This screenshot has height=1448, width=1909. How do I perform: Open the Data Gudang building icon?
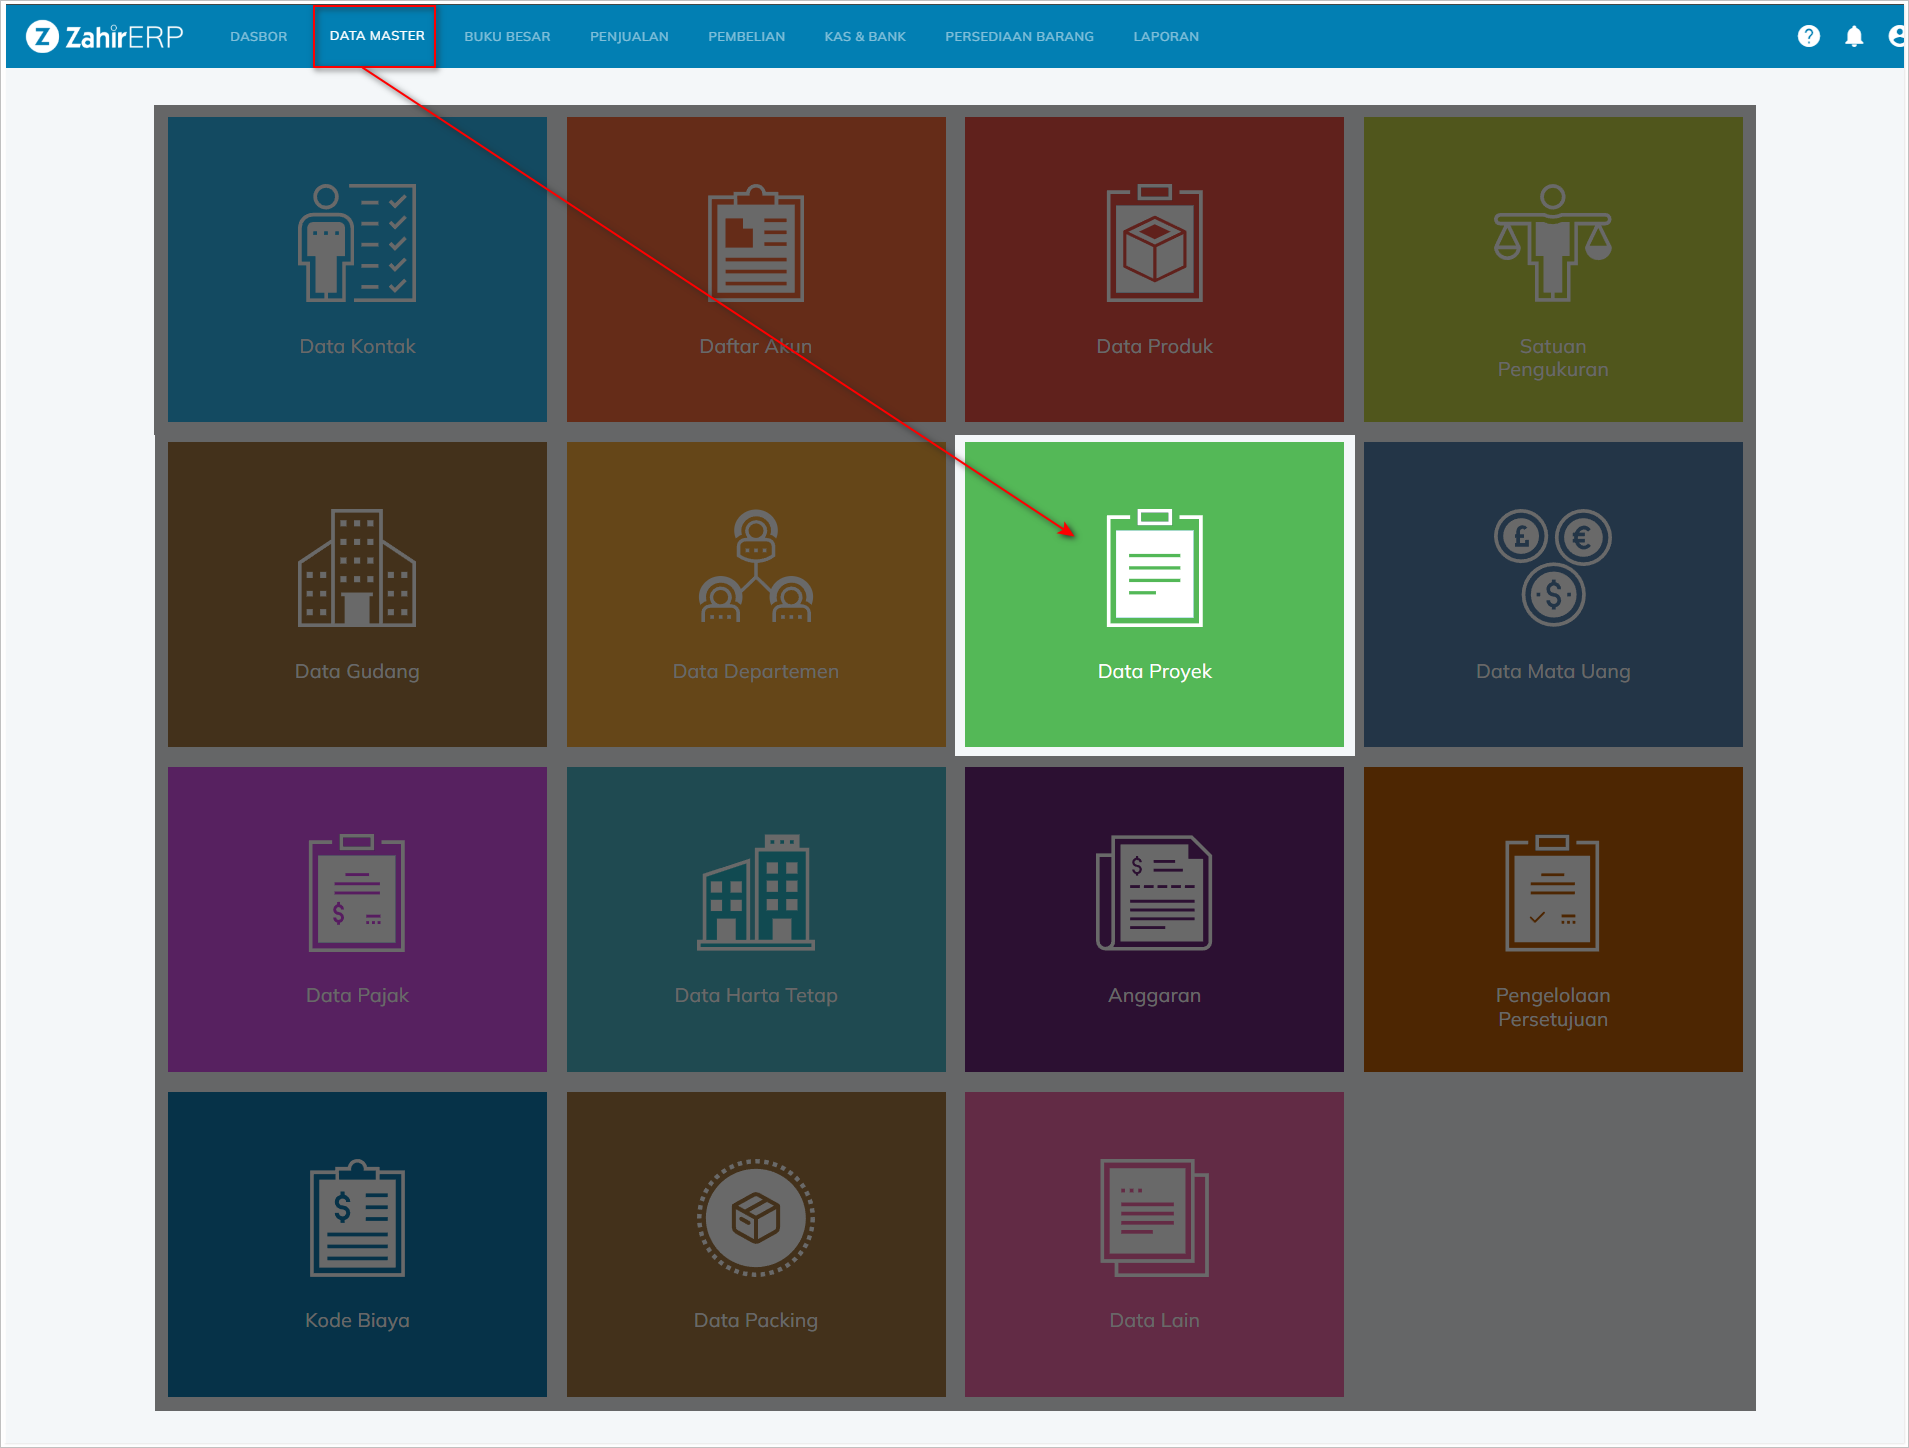point(357,568)
